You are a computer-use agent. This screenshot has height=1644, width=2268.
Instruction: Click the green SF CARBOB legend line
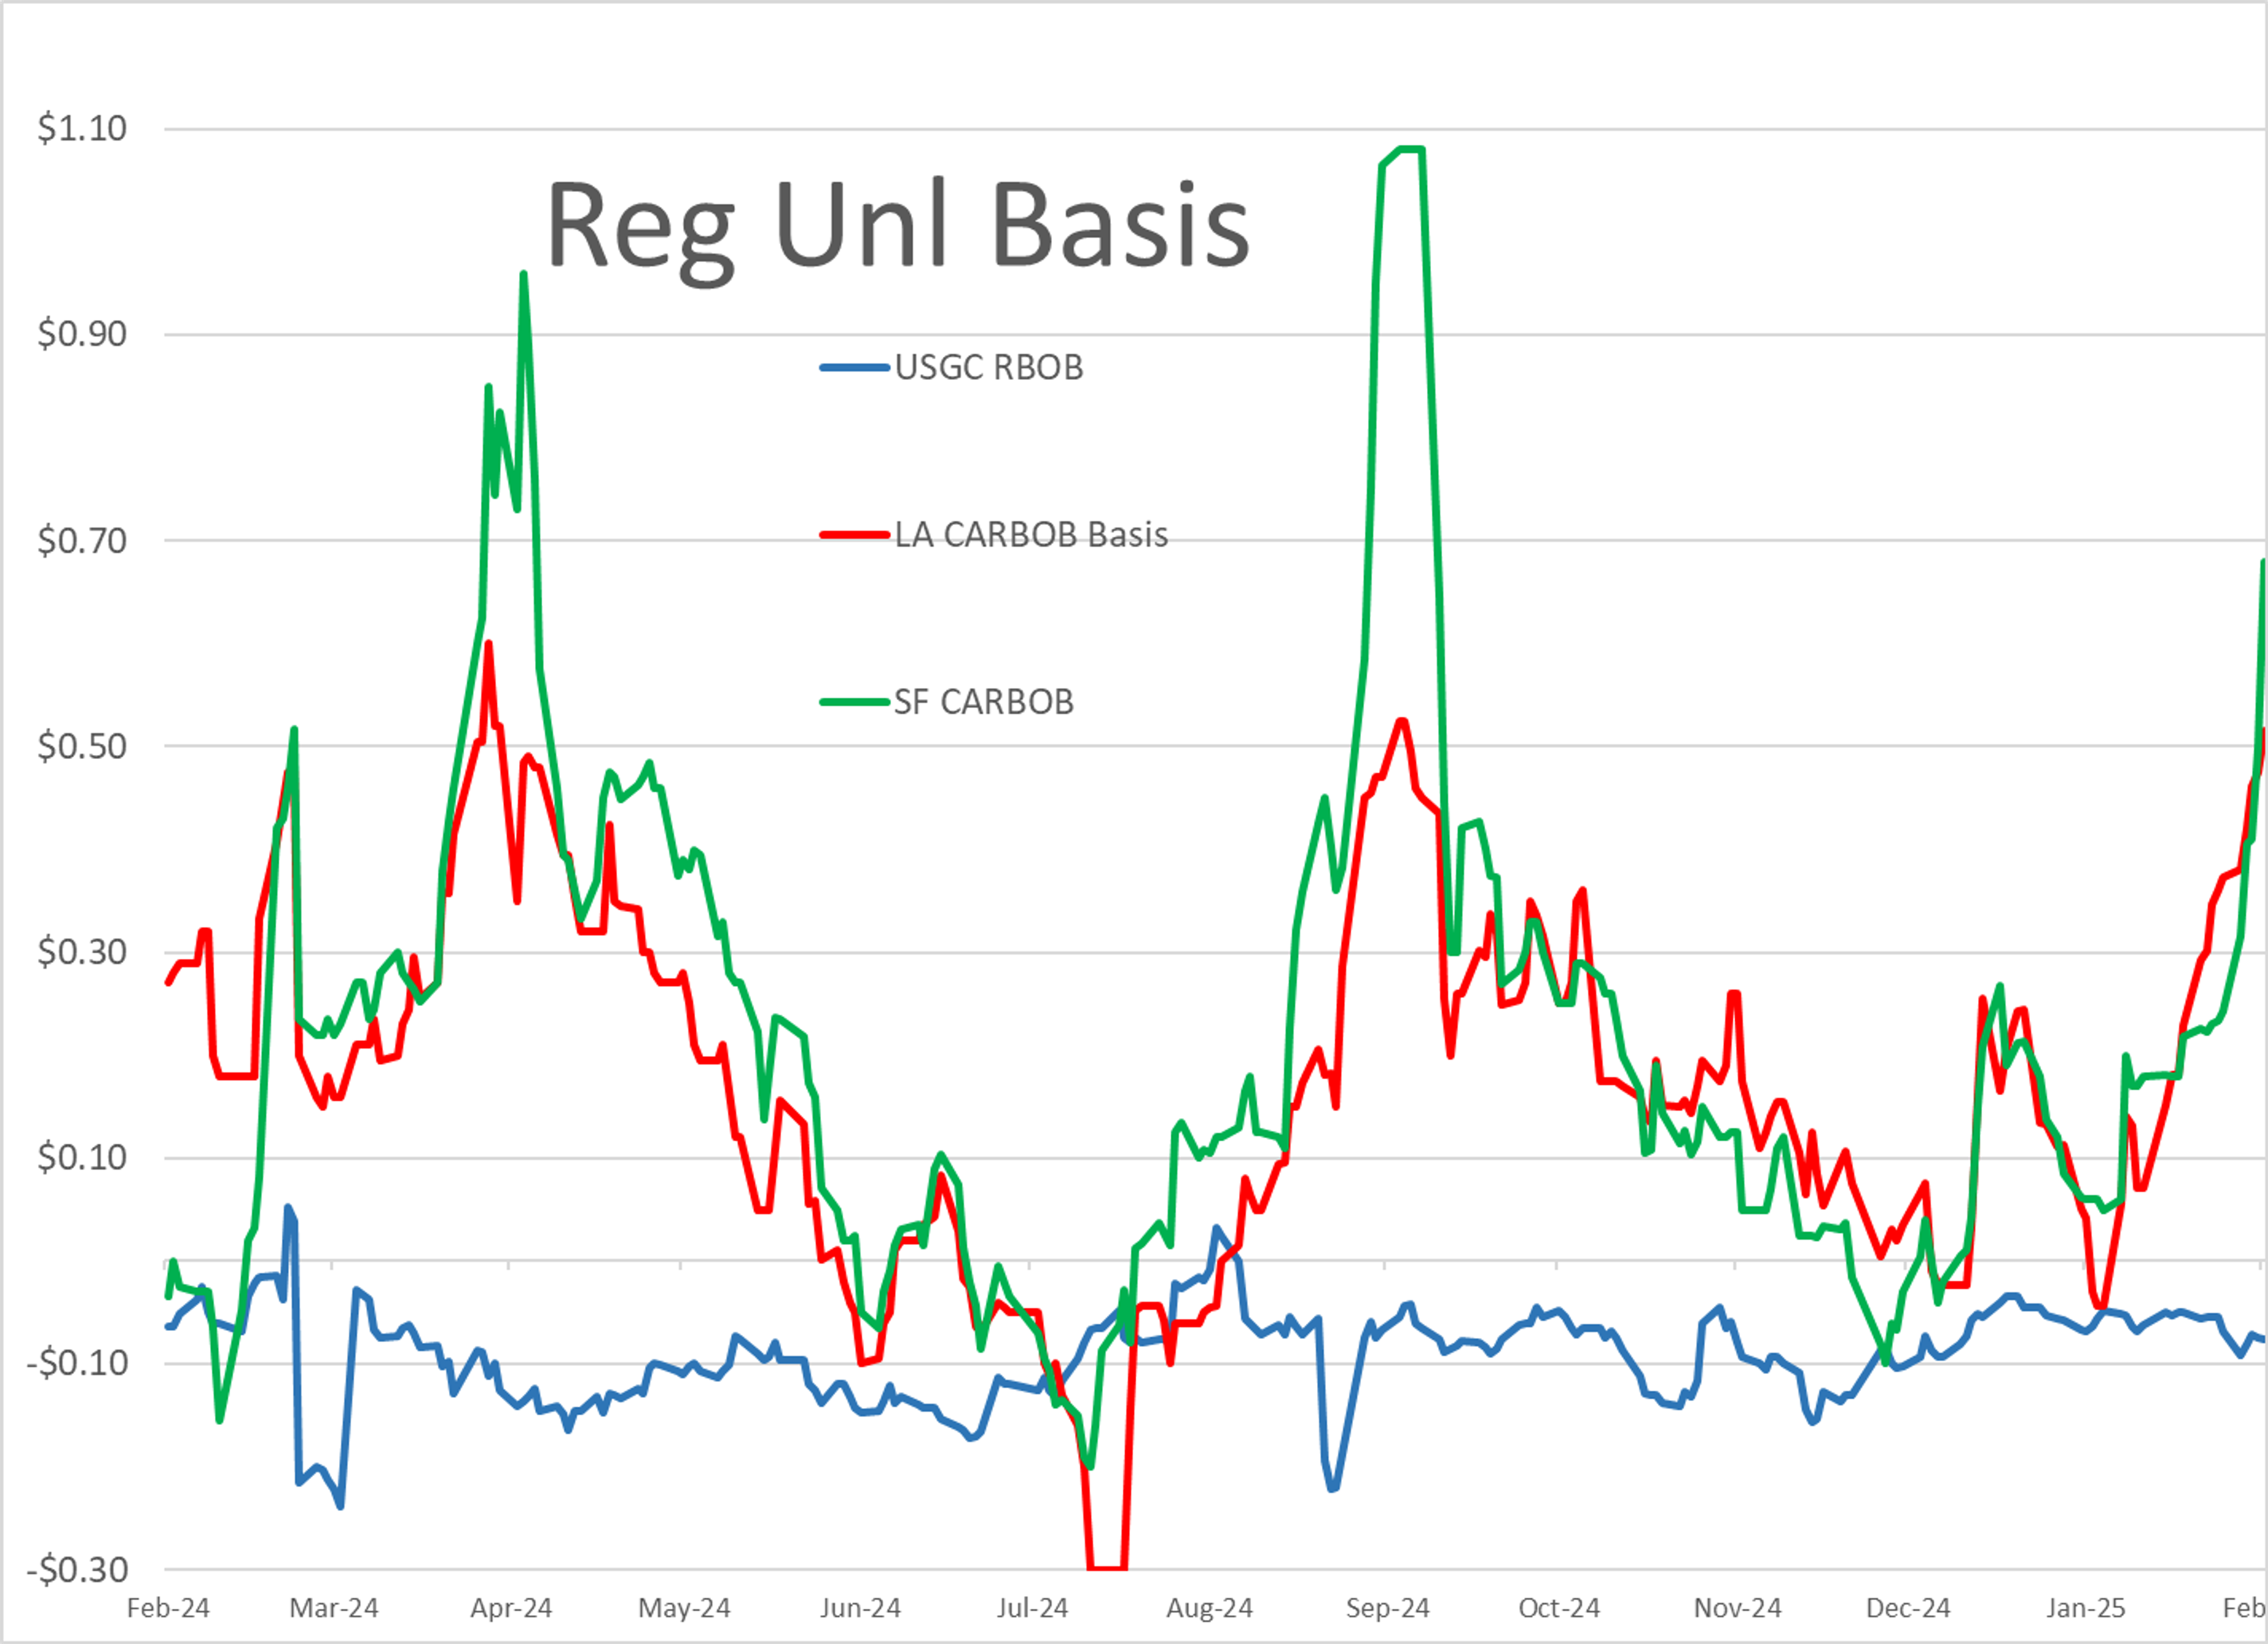pyautogui.click(x=854, y=702)
